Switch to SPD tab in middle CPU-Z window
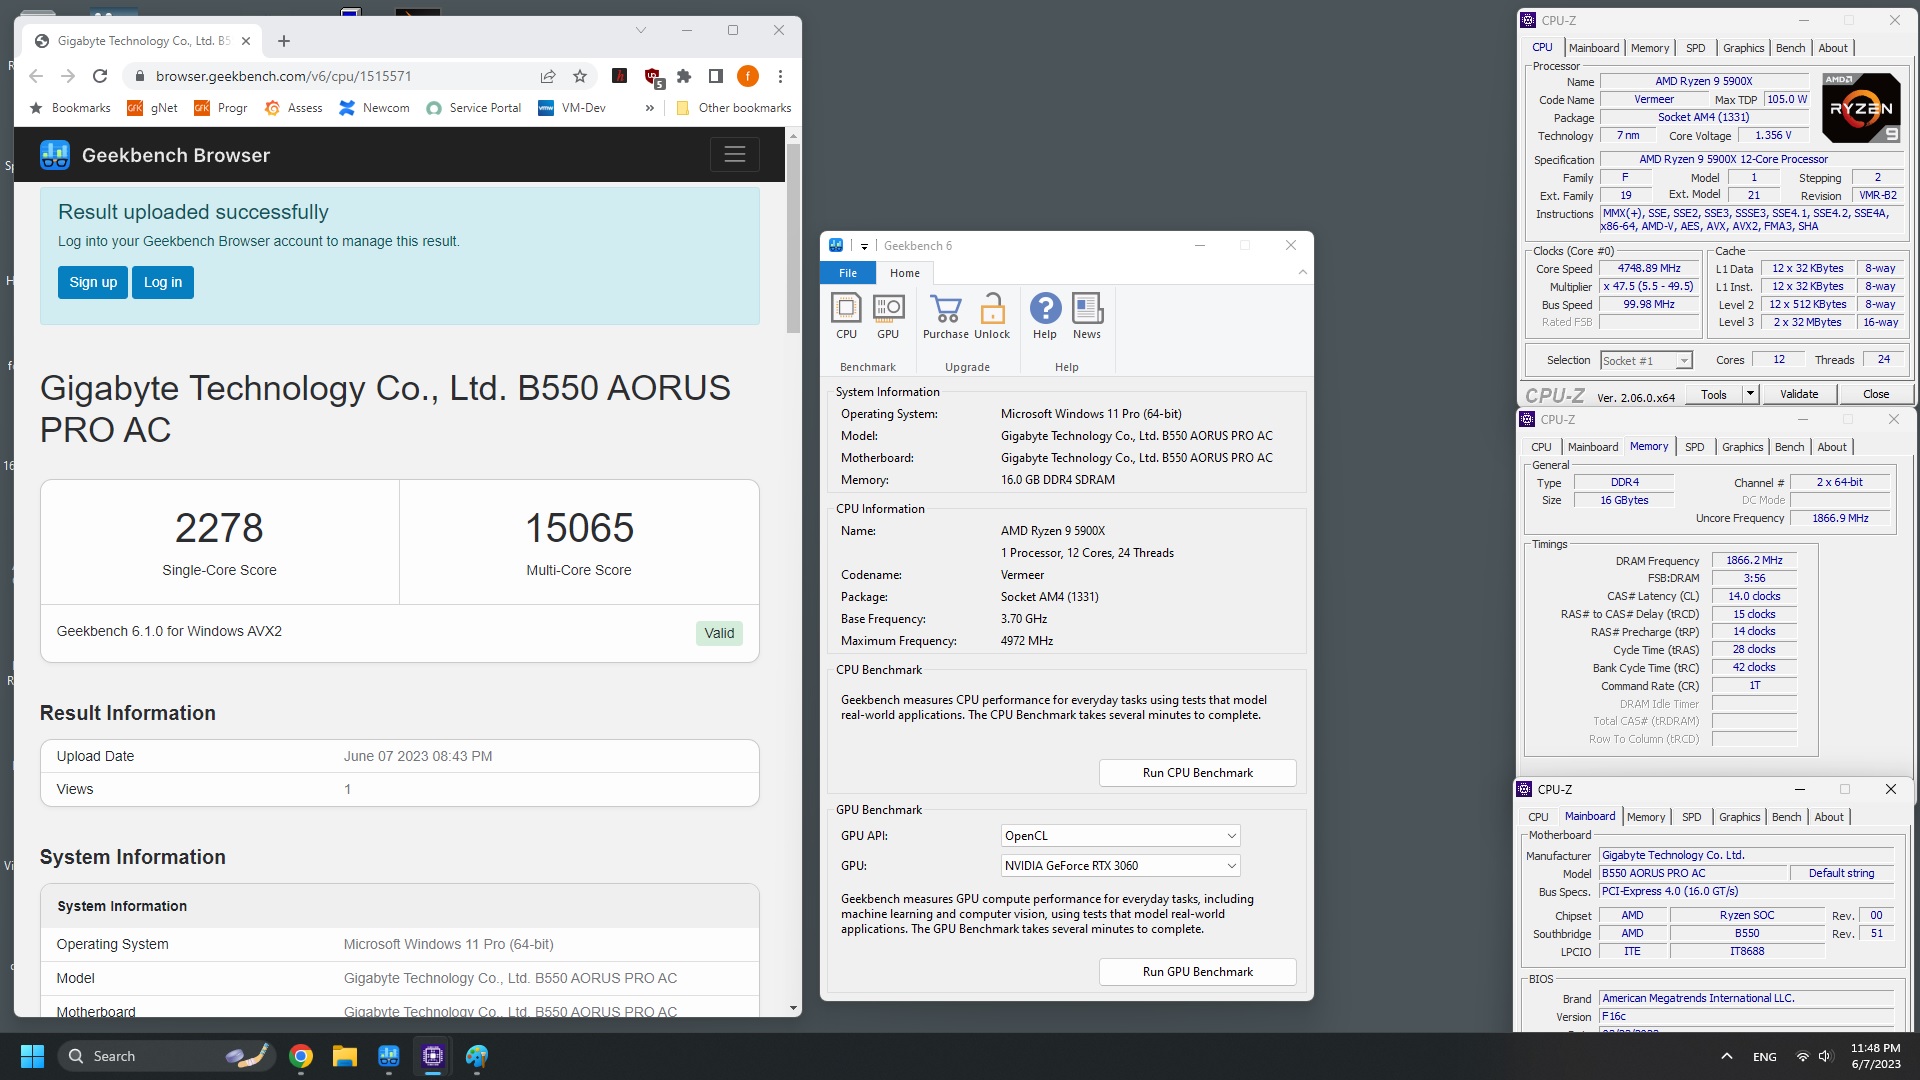This screenshot has width=1920, height=1080. pos(1694,447)
